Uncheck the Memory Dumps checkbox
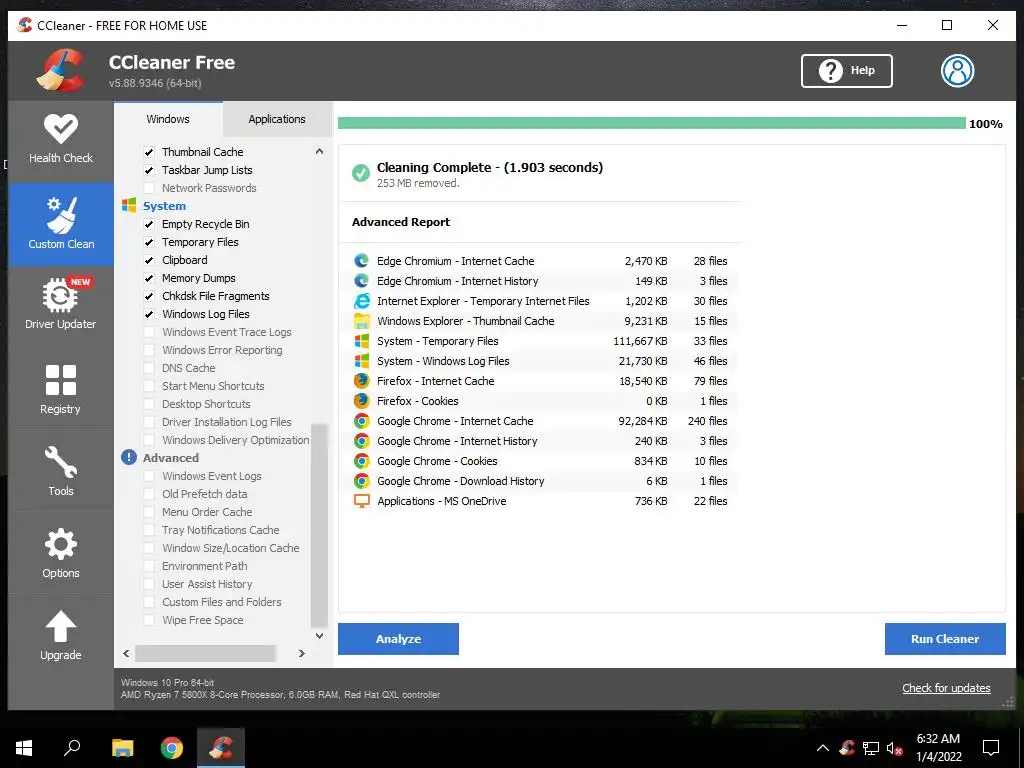This screenshot has height=768, width=1024. 149,278
